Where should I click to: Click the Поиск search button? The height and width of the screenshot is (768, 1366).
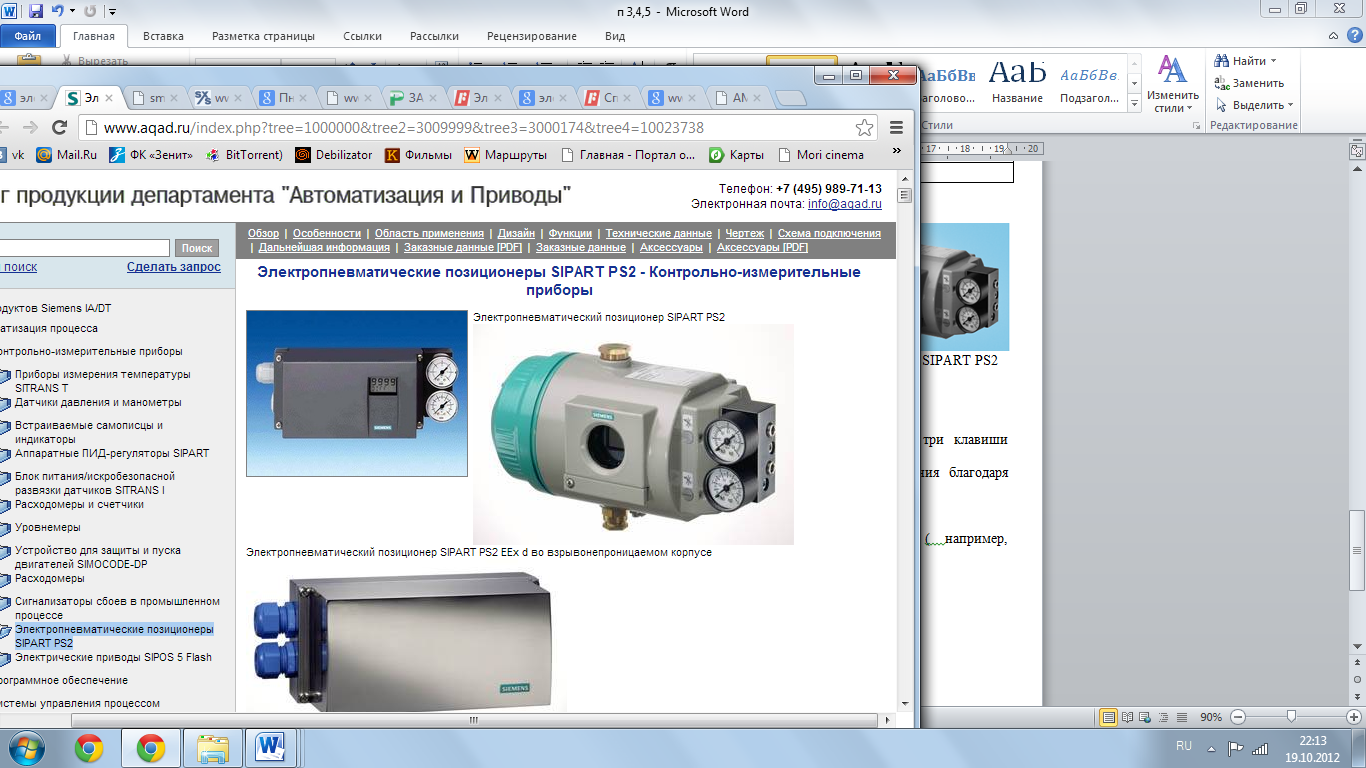tap(197, 248)
